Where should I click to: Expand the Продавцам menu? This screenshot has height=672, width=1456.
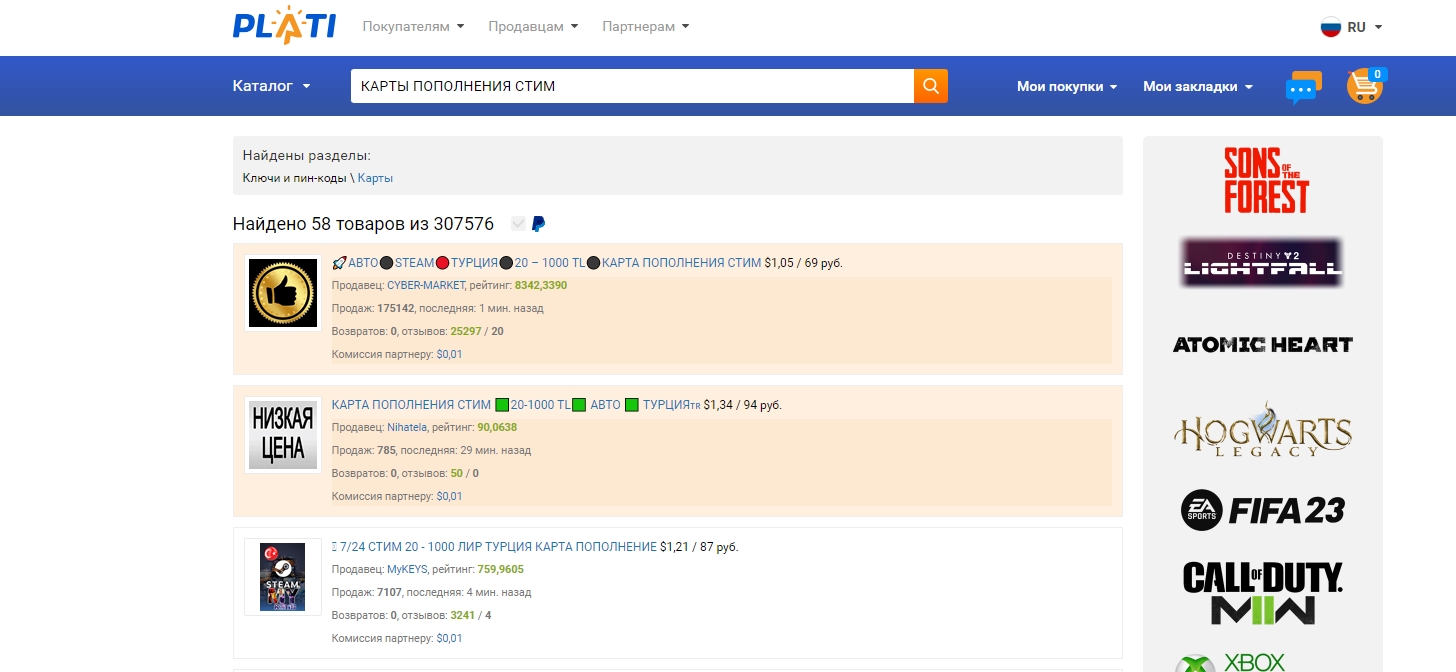(533, 27)
